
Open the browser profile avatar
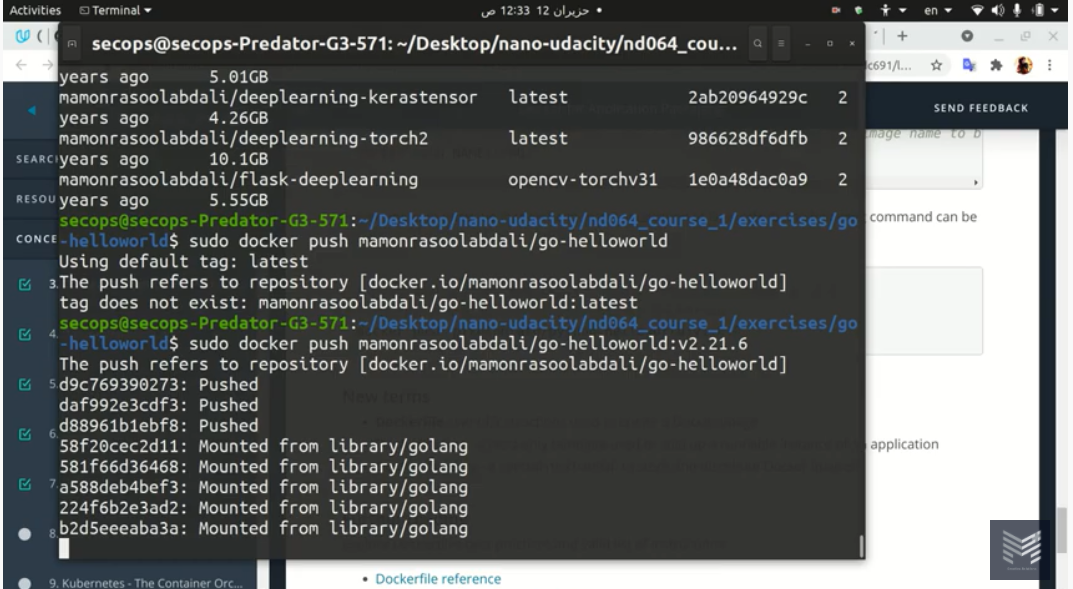(1024, 65)
